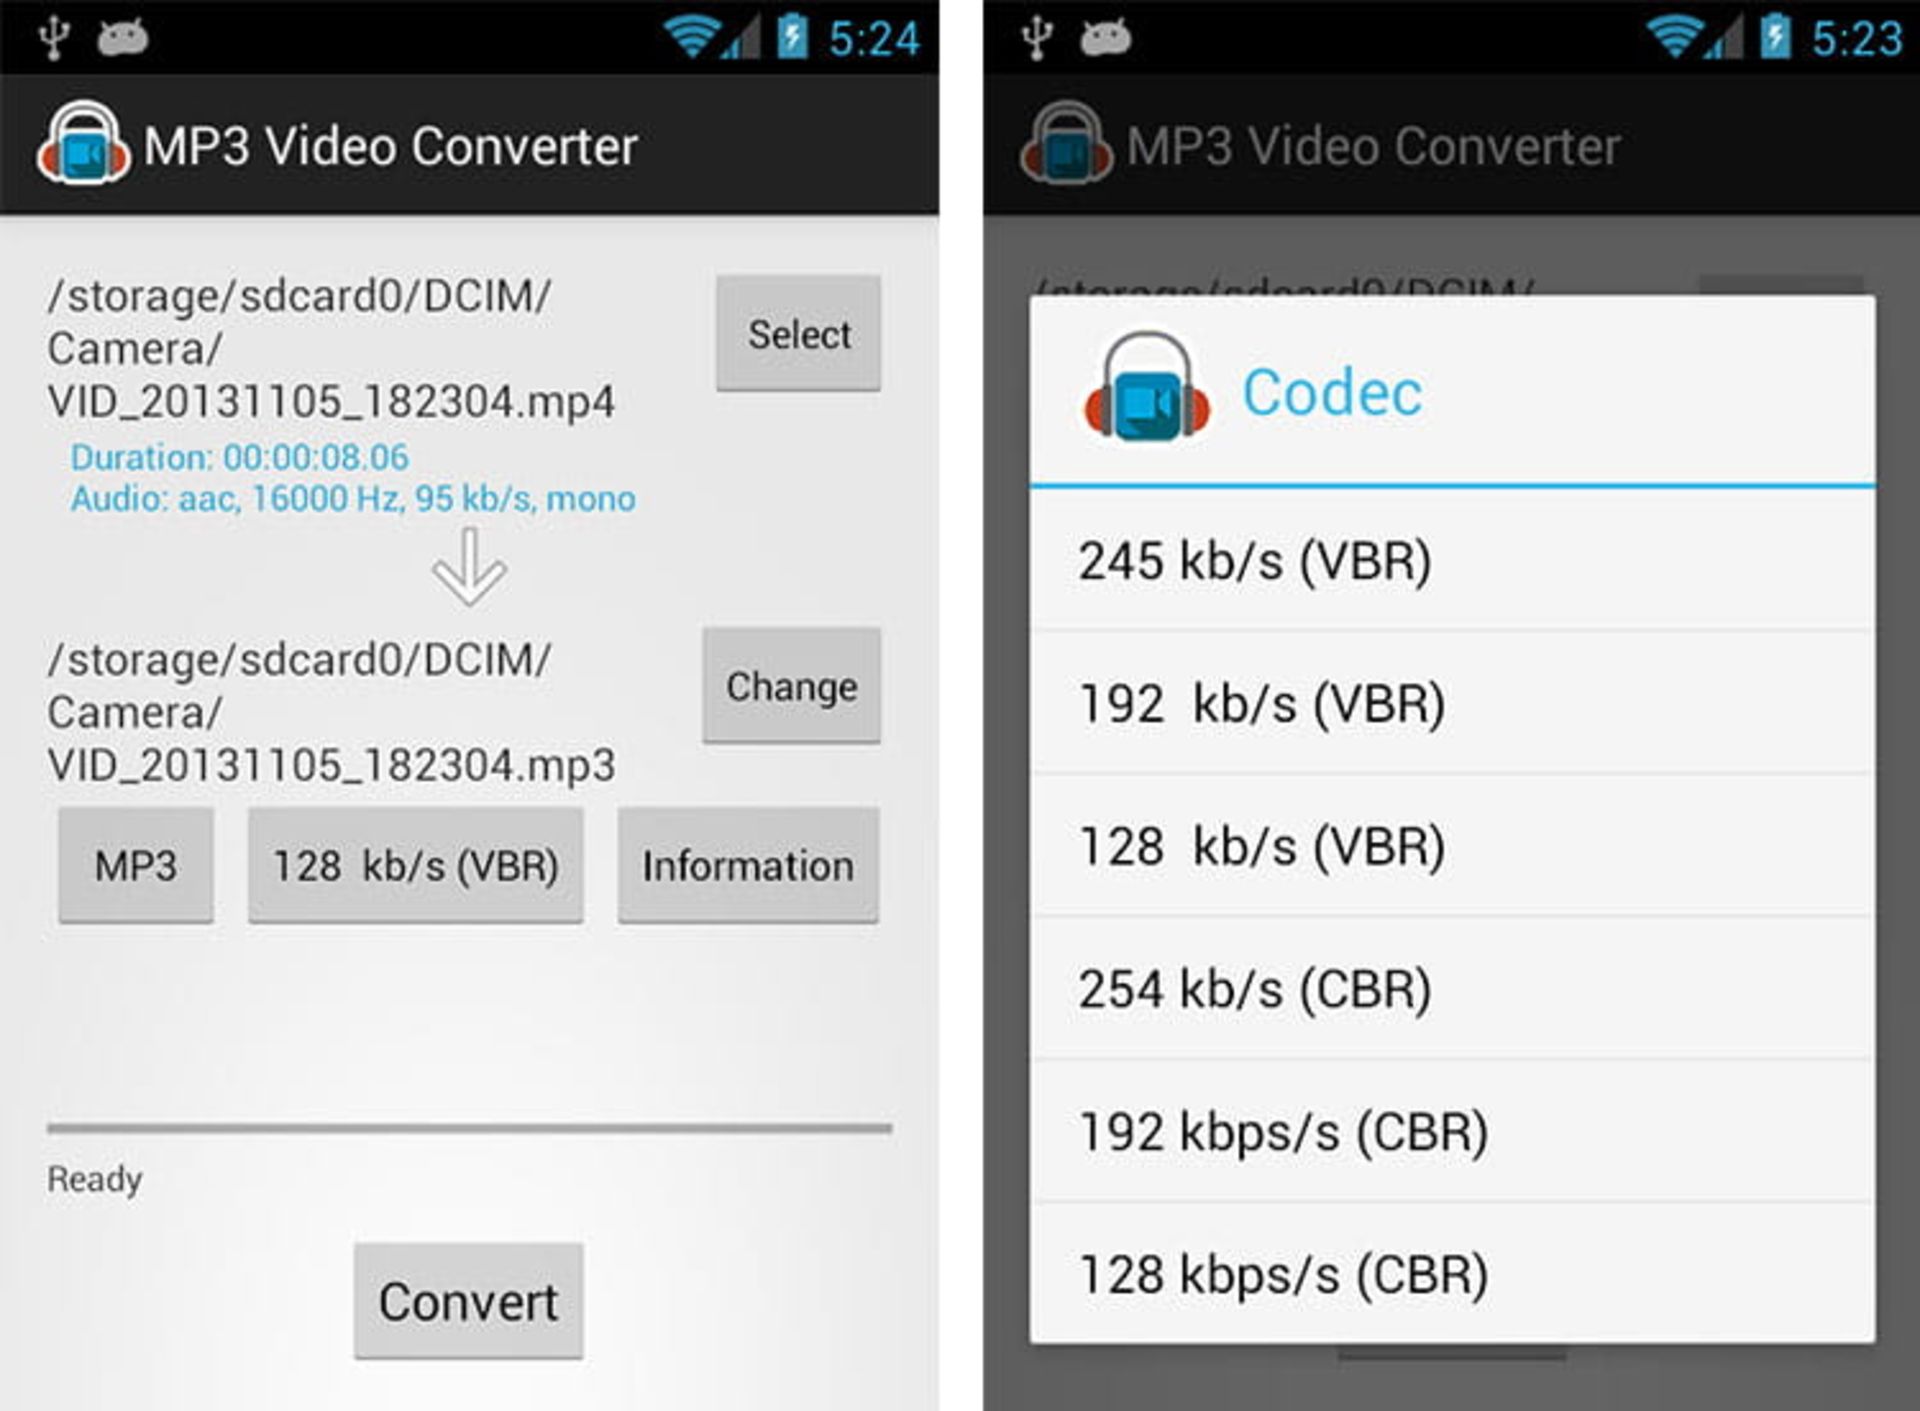Click the Codec dialog headphone icon

1147,386
